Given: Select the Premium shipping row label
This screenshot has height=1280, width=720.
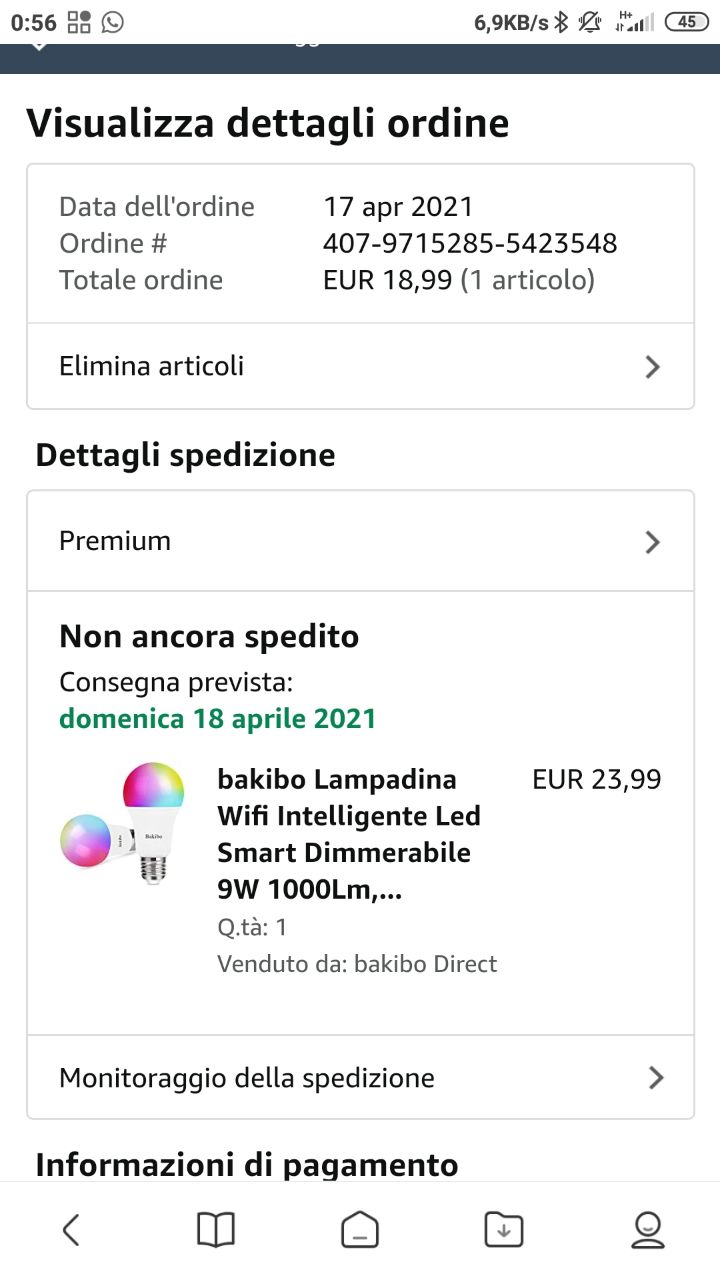Looking at the screenshot, I should click(115, 541).
